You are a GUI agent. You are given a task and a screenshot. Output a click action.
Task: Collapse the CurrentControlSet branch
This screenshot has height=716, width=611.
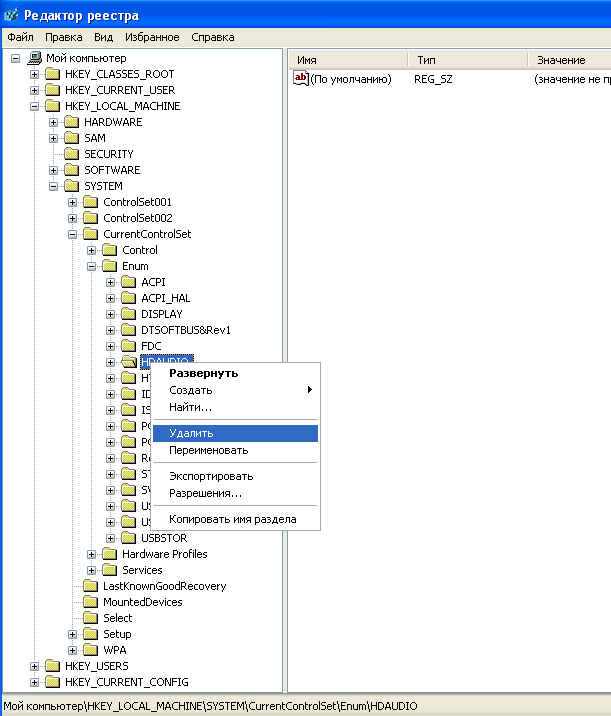[x=73, y=234]
